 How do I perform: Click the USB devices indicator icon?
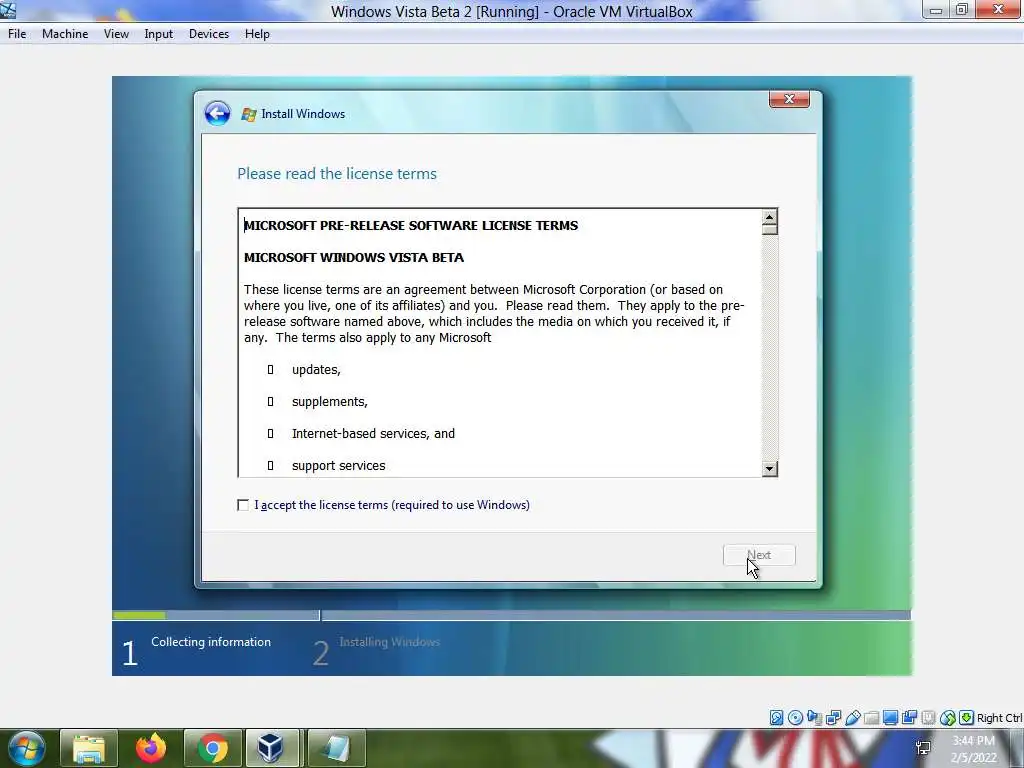(x=853, y=718)
